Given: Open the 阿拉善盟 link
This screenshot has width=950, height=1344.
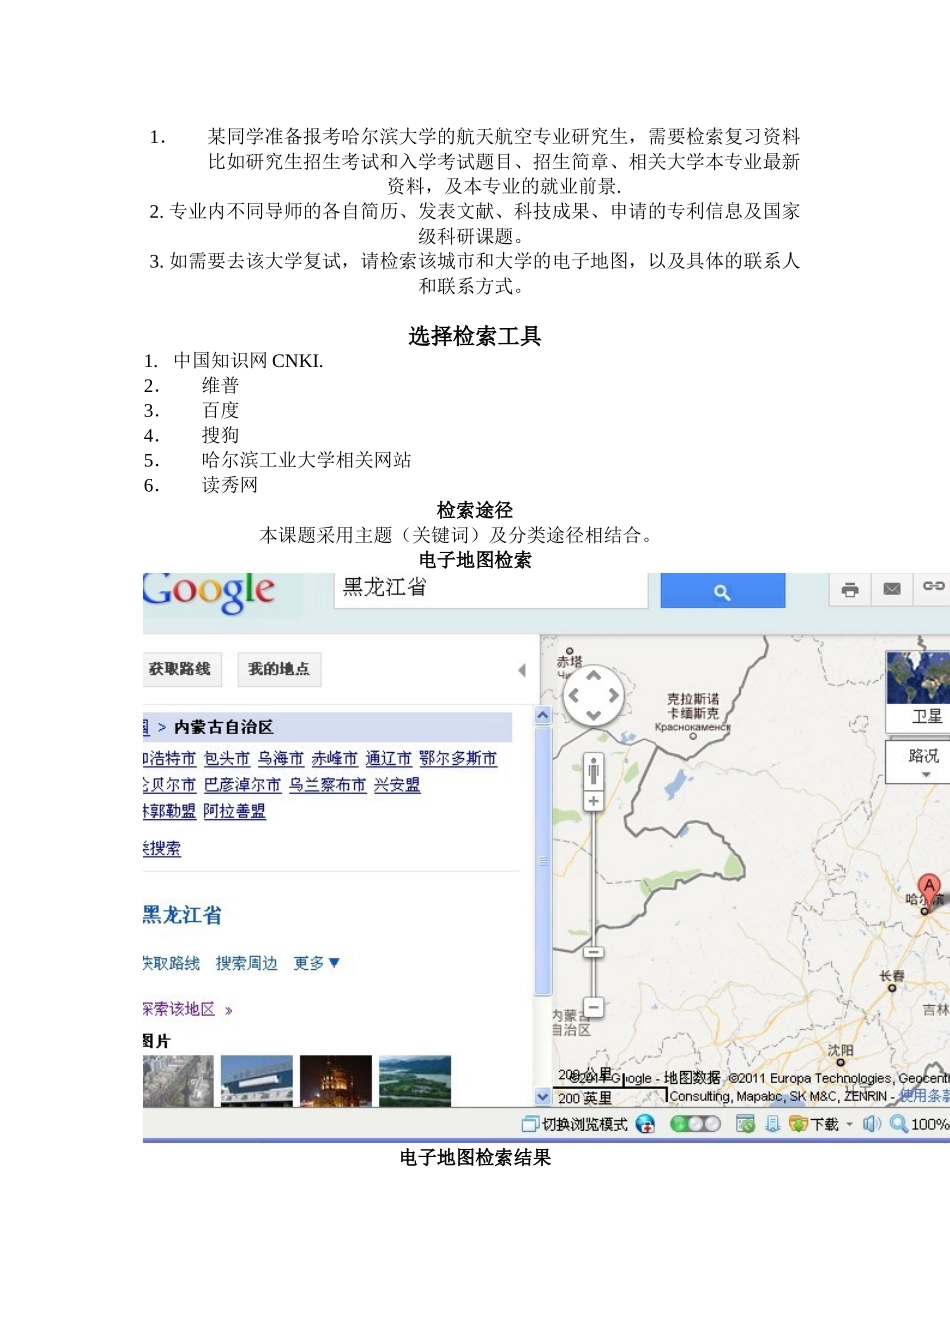Looking at the screenshot, I should tap(234, 811).
